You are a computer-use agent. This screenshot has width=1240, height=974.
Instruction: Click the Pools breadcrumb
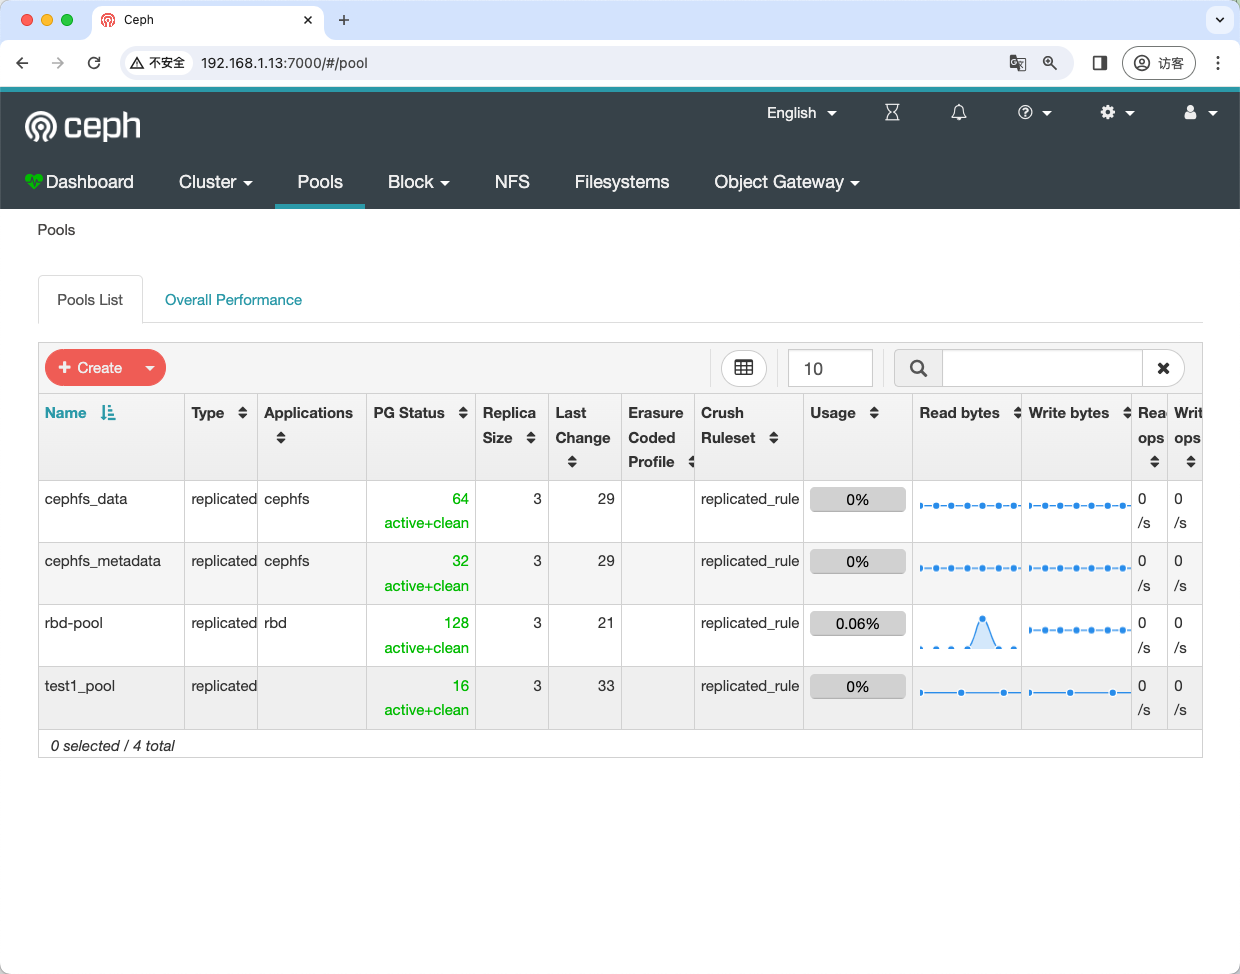[x=56, y=230]
